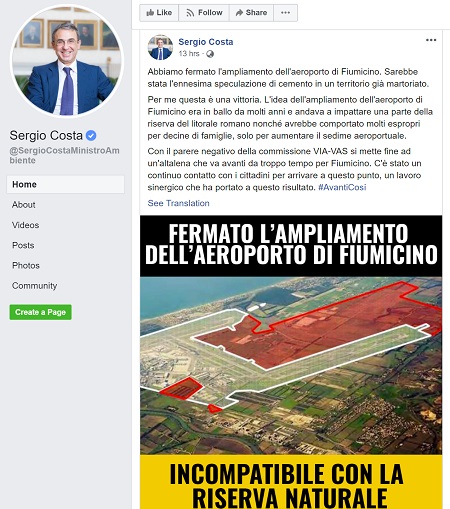Click the blue verified badge
The width and height of the screenshot is (450, 509).
pos(91,136)
